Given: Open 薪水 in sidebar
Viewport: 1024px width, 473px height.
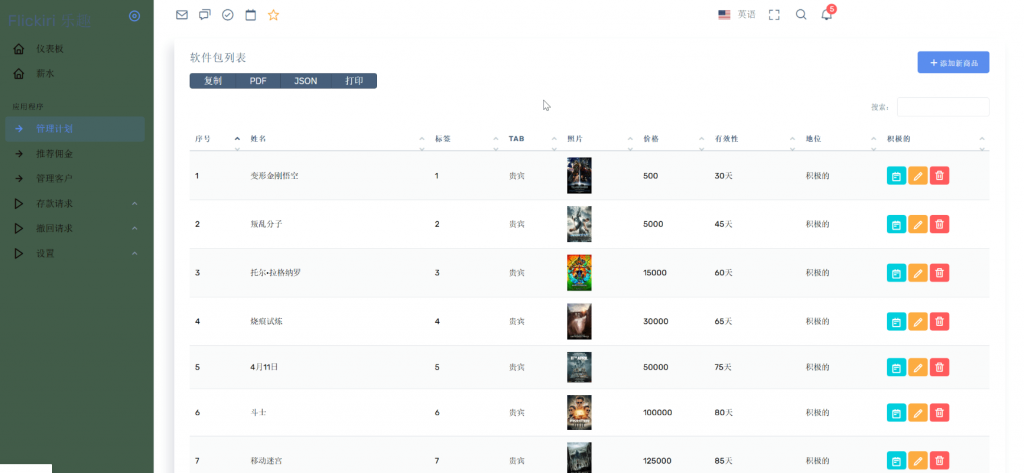Looking at the screenshot, I should click(x=45, y=74).
